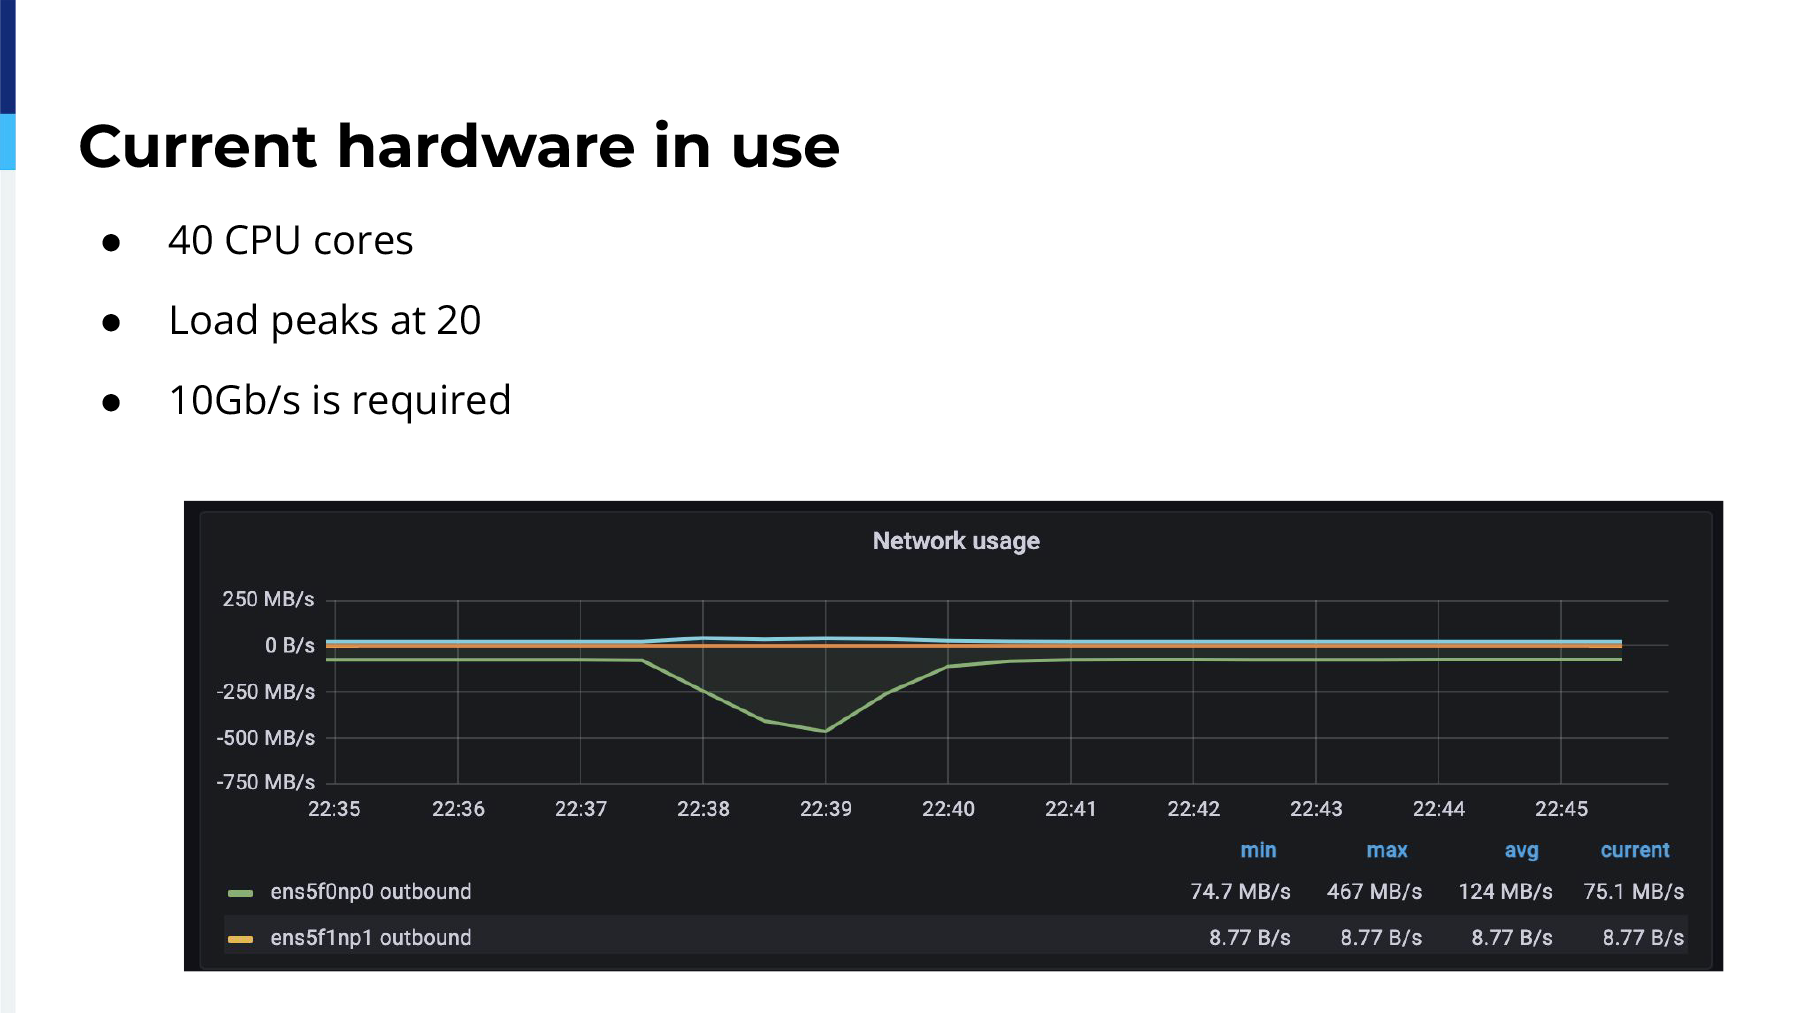Click the '0 B/s' y-axis label
The image size is (1800, 1013).
click(x=290, y=646)
